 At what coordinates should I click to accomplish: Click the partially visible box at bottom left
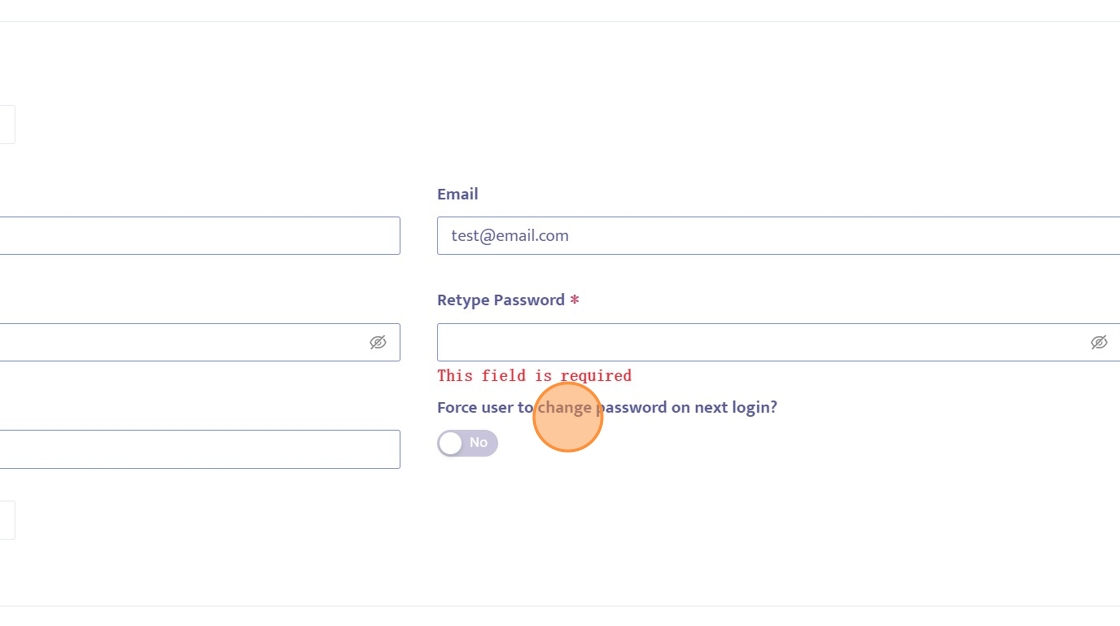click(x=7, y=520)
